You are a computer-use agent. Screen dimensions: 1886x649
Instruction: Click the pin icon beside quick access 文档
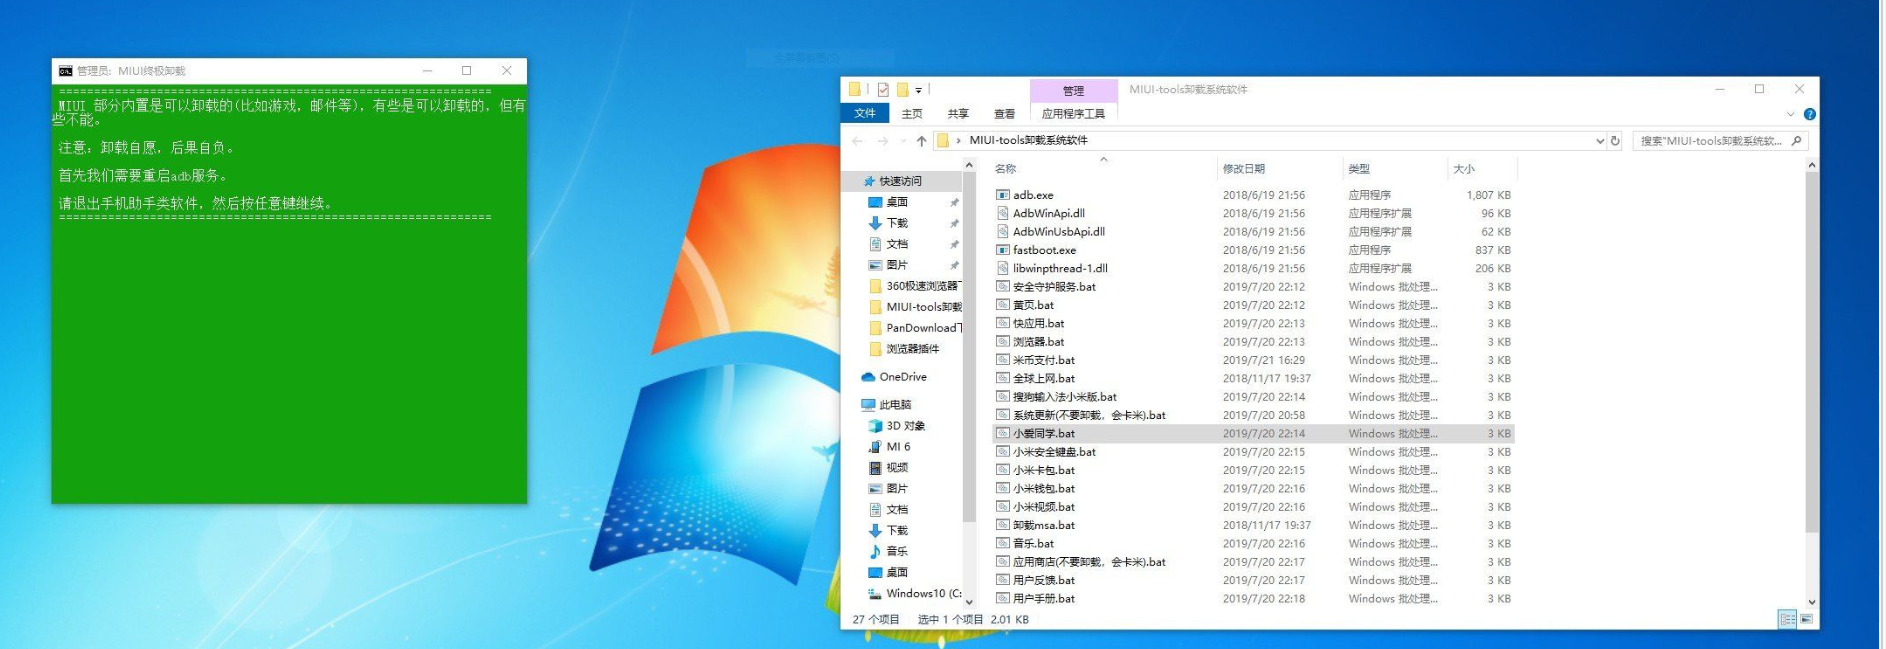(x=954, y=244)
